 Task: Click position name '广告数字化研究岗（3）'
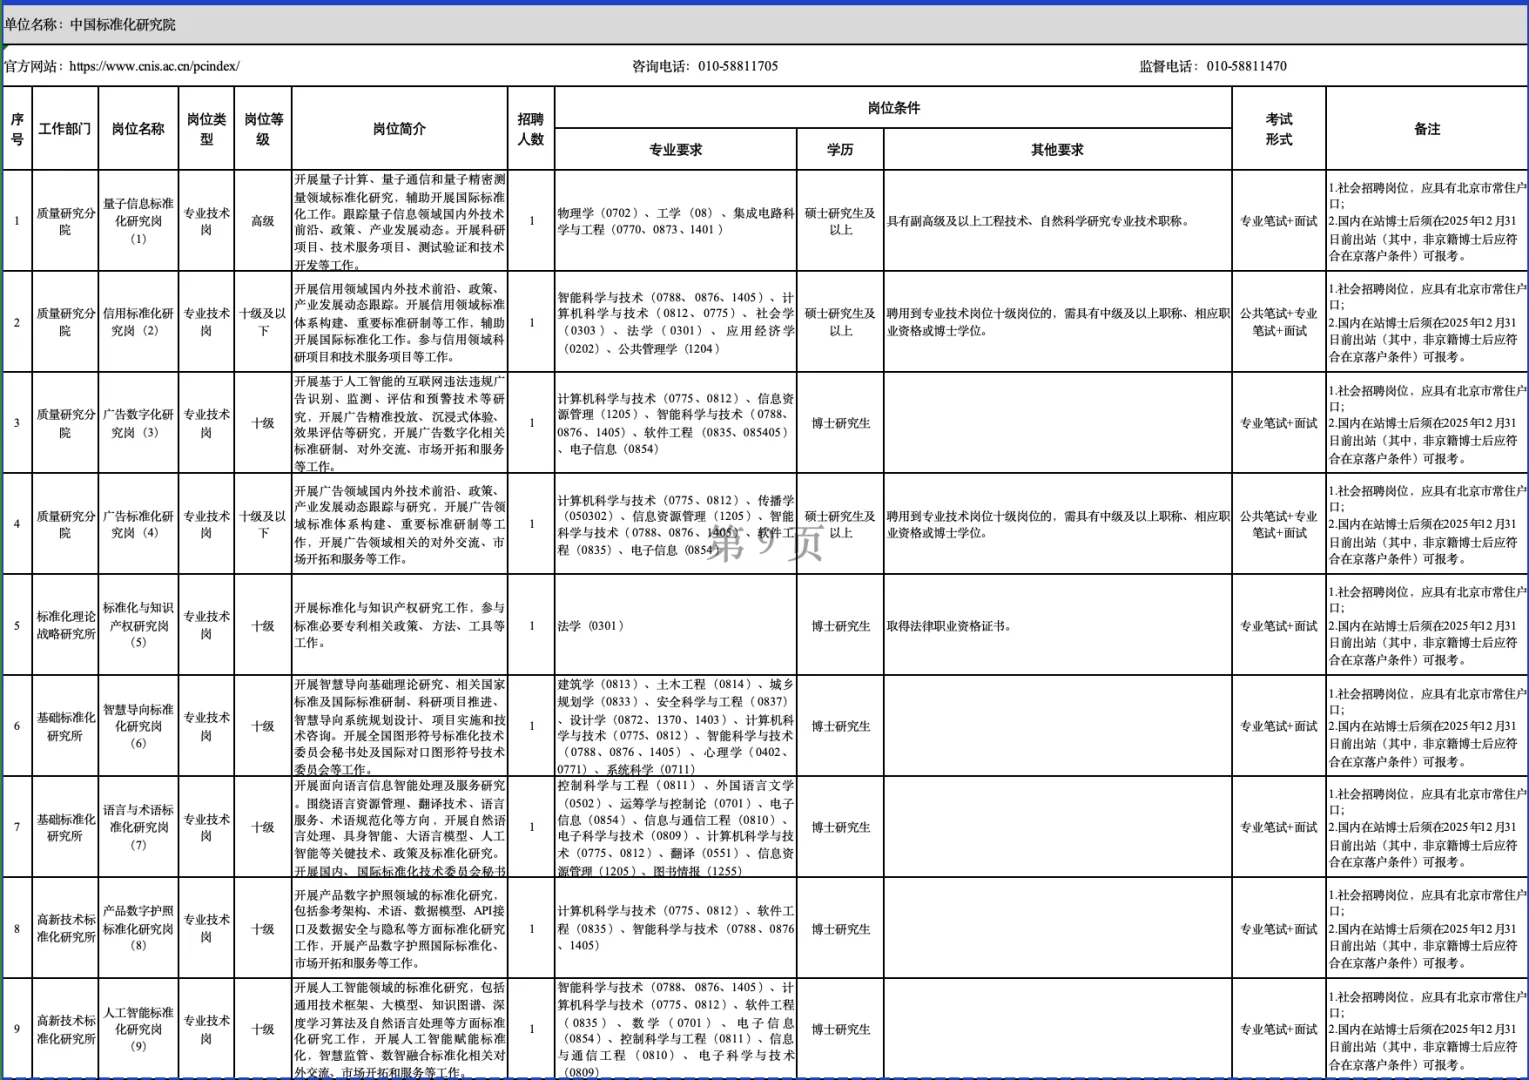tap(138, 423)
